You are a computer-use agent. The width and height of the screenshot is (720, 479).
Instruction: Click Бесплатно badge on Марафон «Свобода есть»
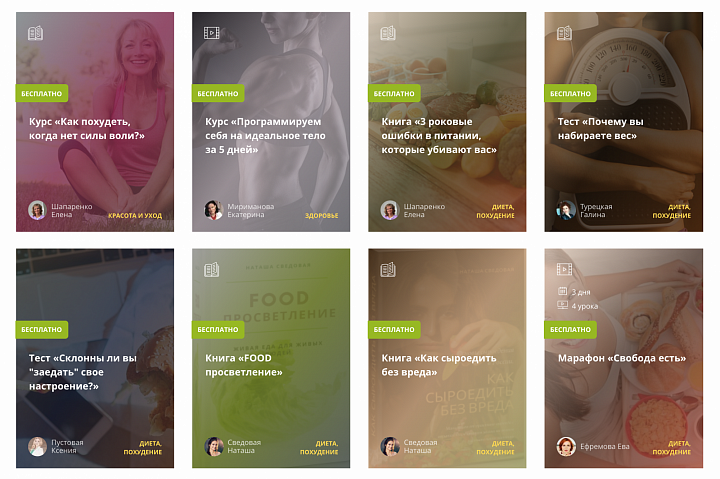pos(570,329)
